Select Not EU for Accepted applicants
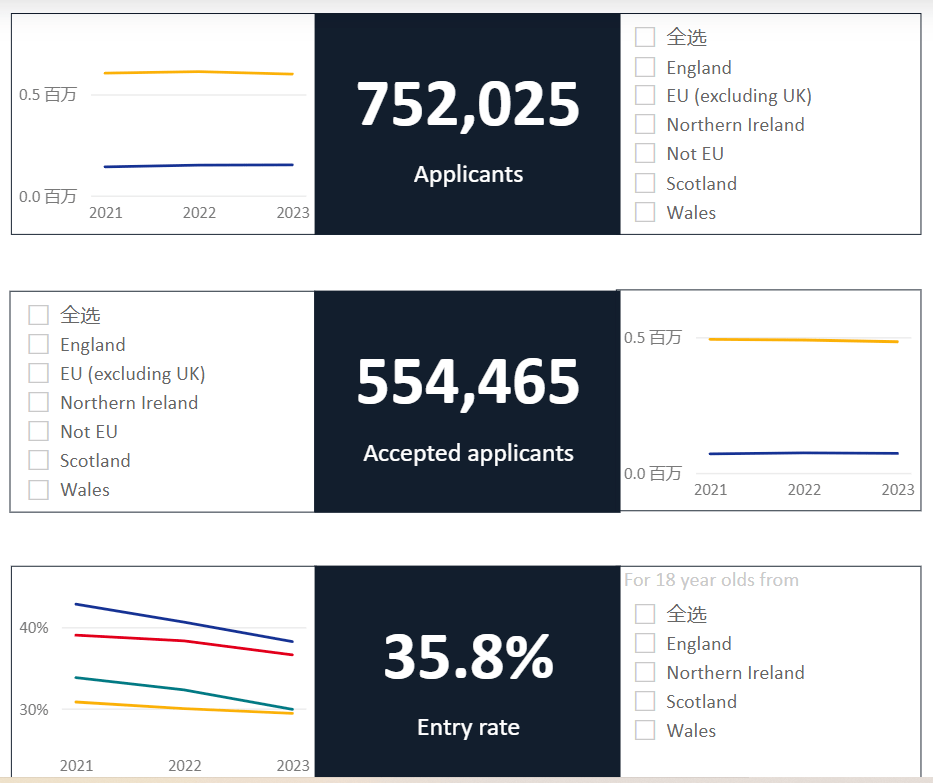The image size is (933, 783). pyautogui.click(x=39, y=431)
